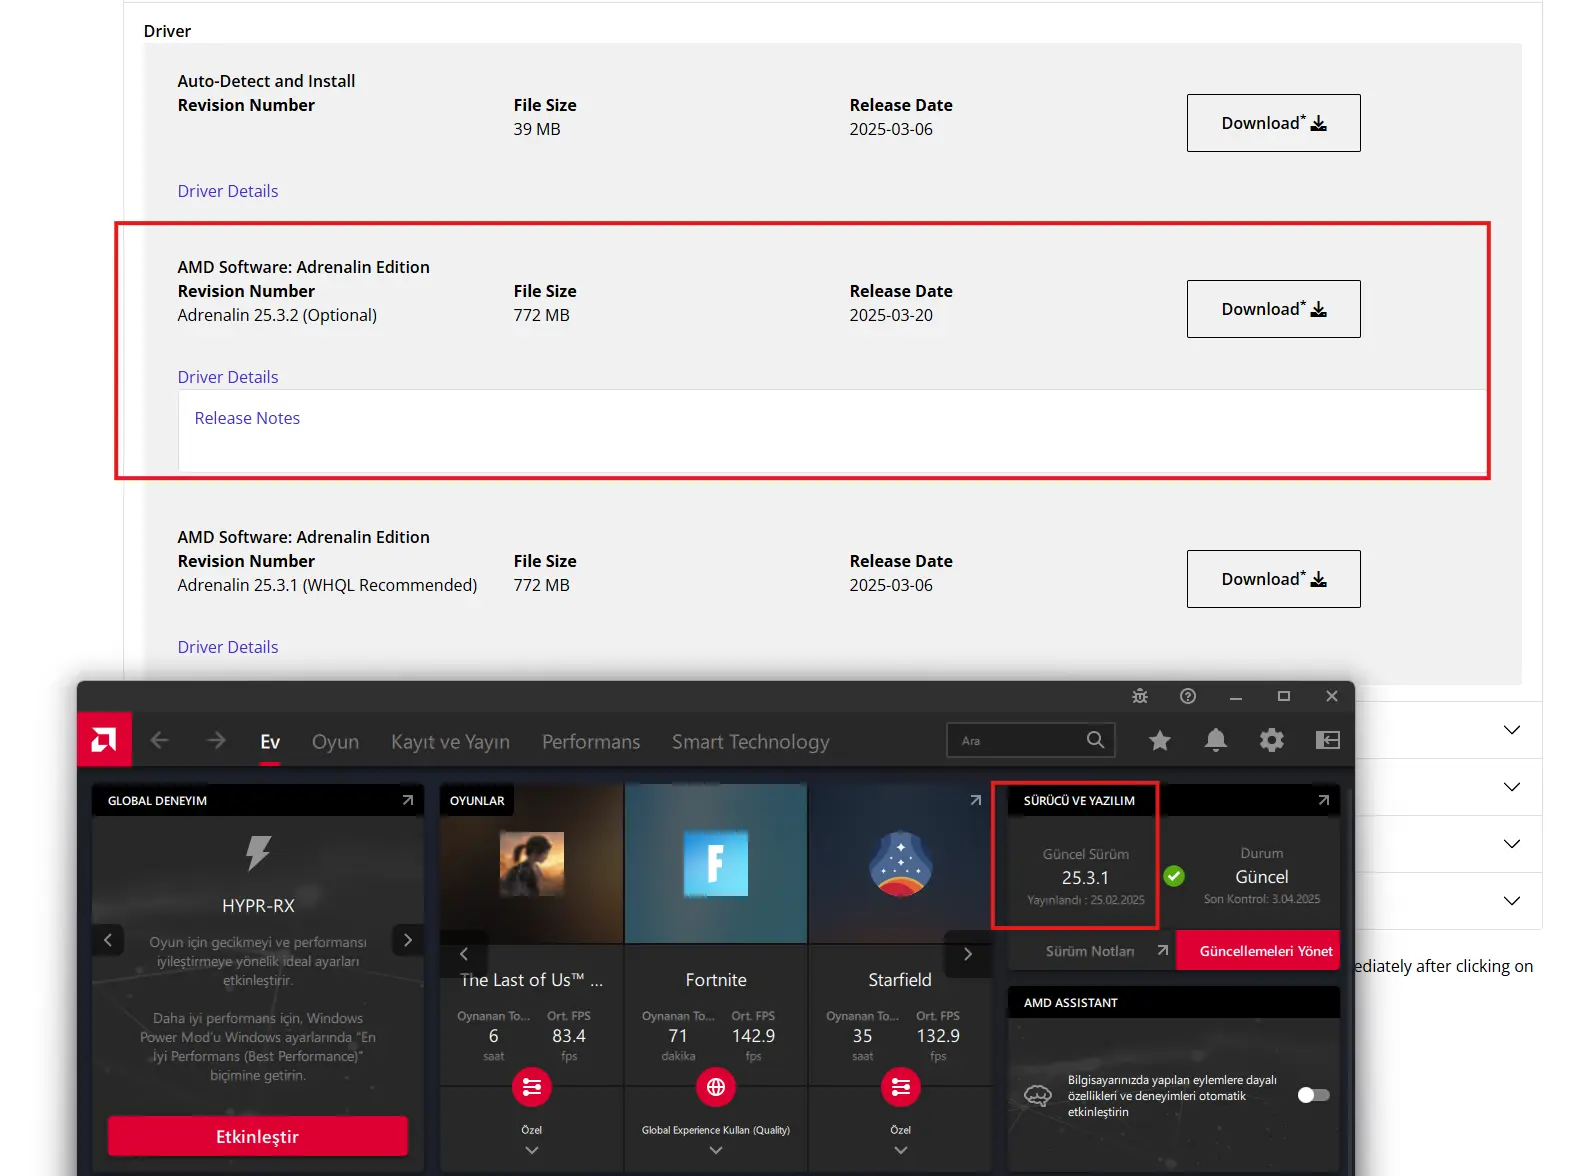The width and height of the screenshot is (1583, 1176).
Task: Expand the Global Deneyim panel arrow
Action: tap(408, 800)
